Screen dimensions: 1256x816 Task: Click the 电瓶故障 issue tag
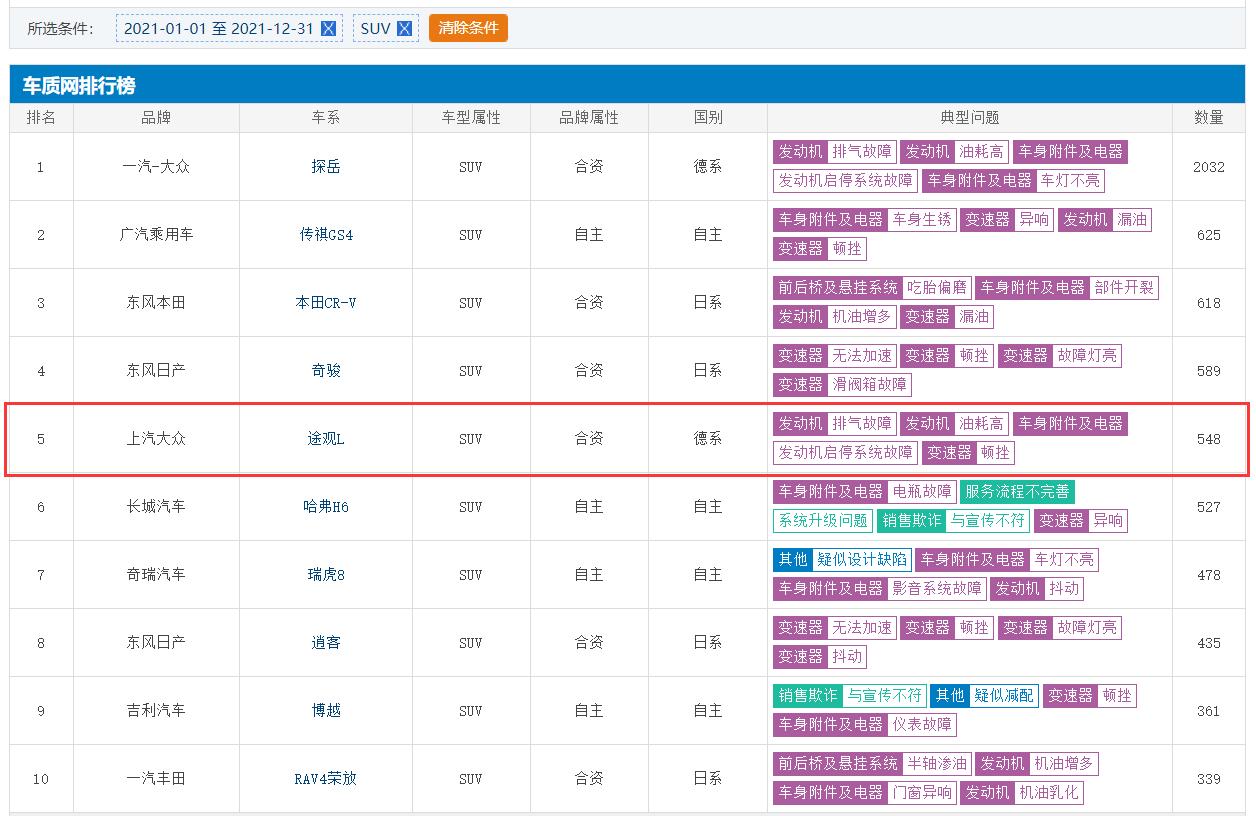(x=922, y=492)
